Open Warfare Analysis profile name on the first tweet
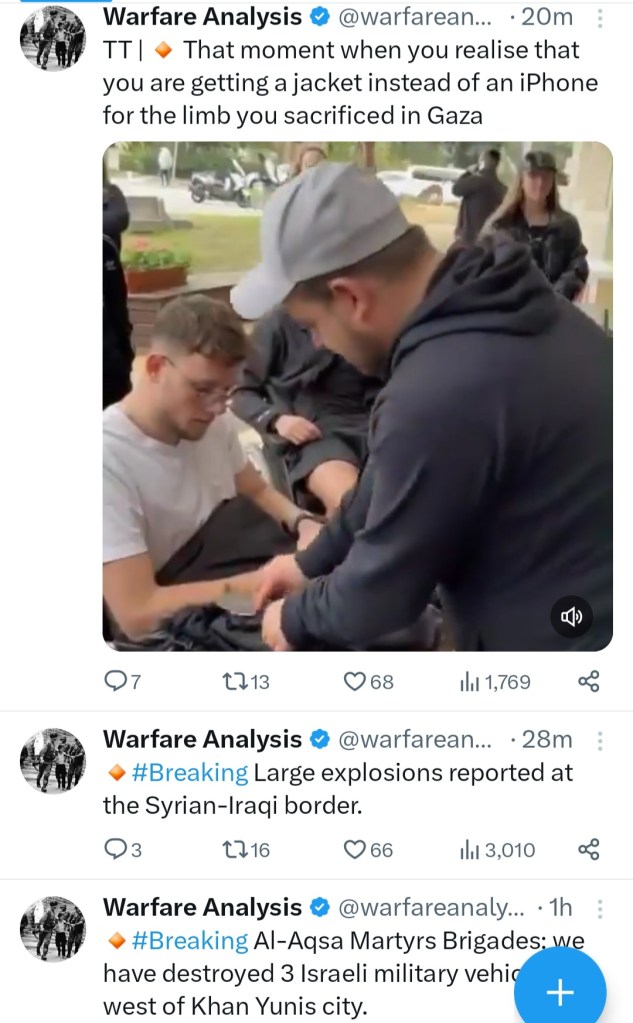633x1023 pixels. point(202,16)
